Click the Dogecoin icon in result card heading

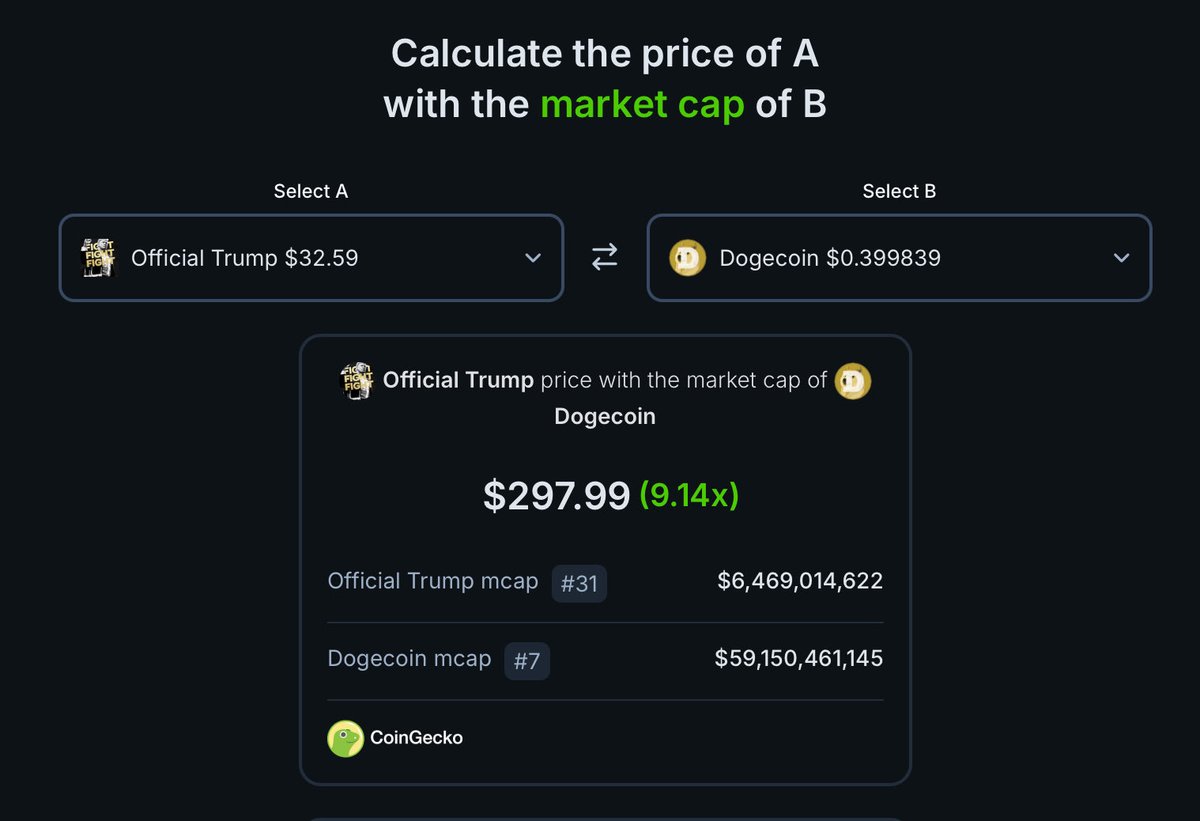tap(853, 381)
